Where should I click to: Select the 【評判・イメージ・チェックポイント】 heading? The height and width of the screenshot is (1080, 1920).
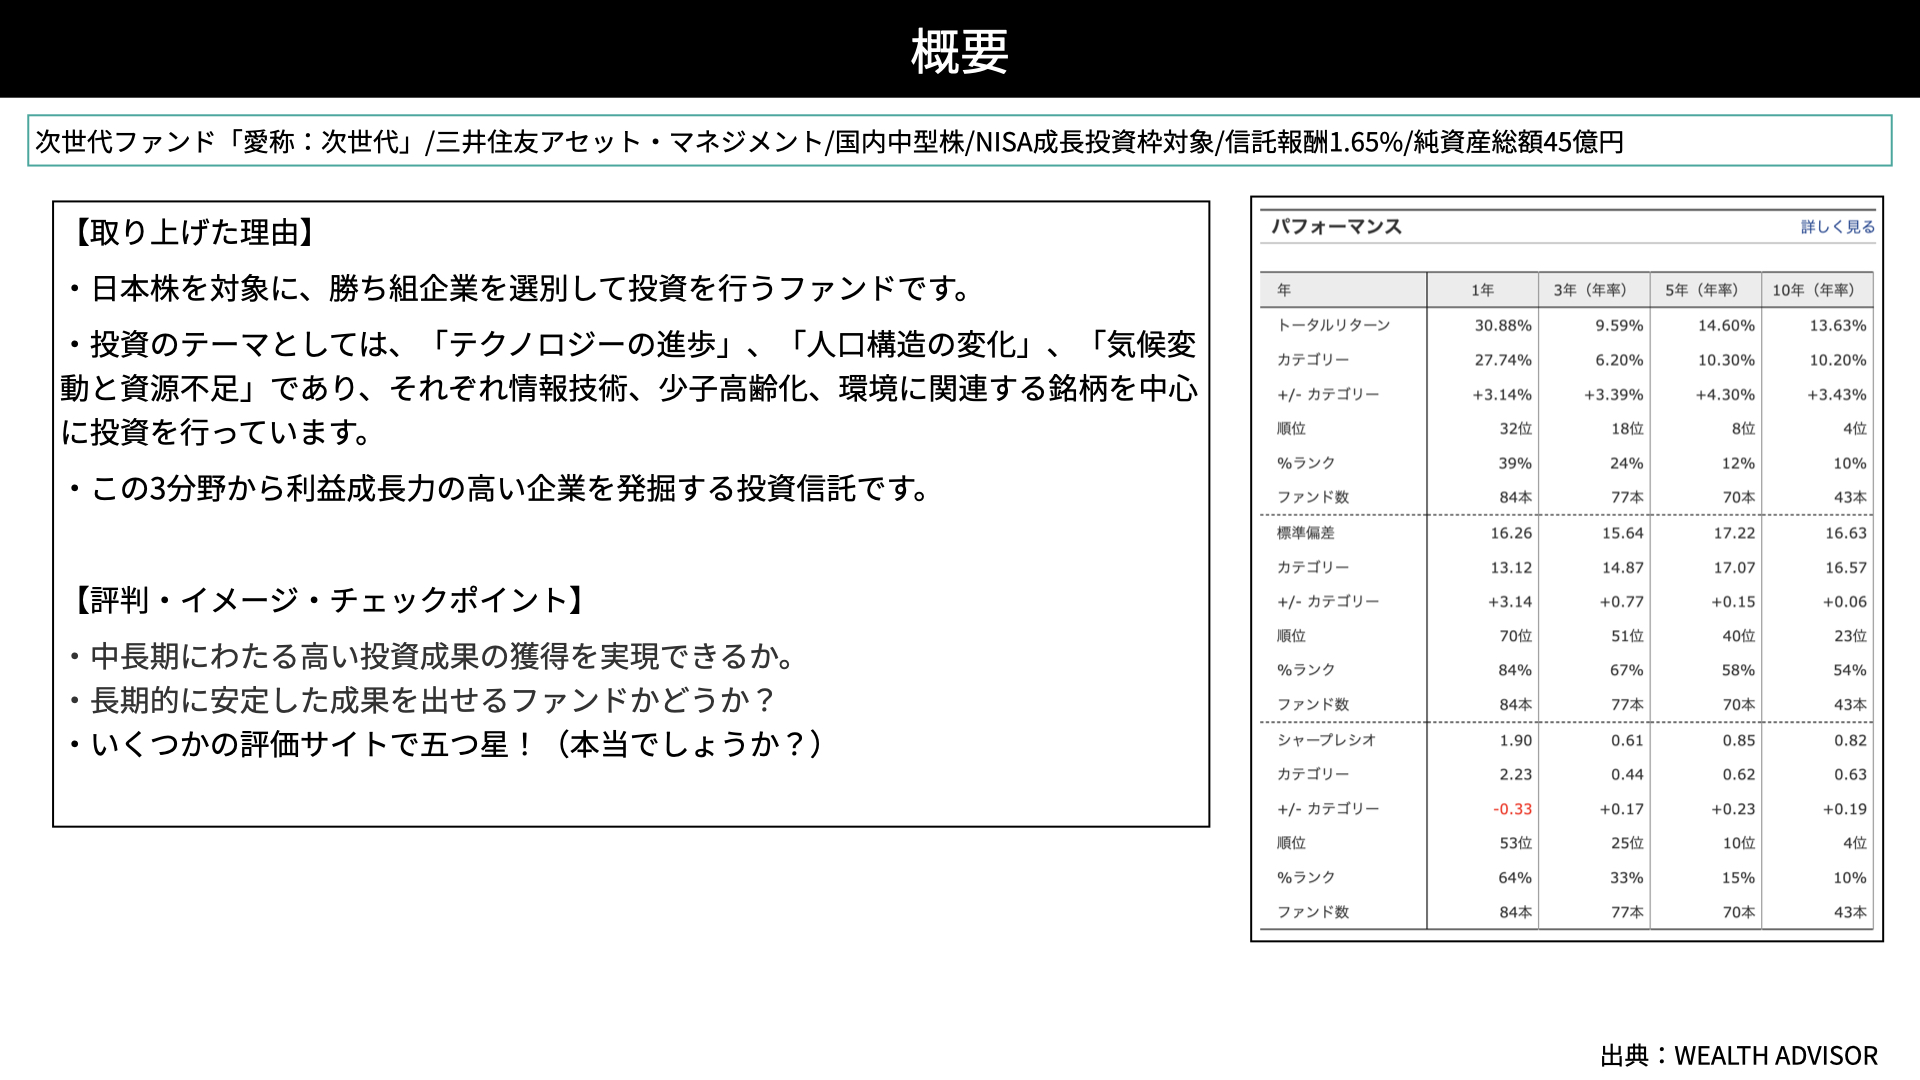(x=329, y=600)
